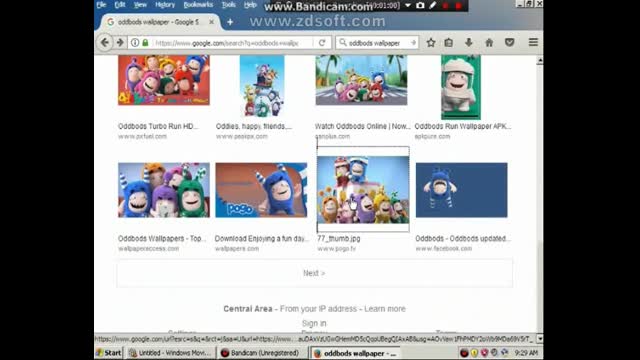Click the green padlock security icon

point(145,42)
